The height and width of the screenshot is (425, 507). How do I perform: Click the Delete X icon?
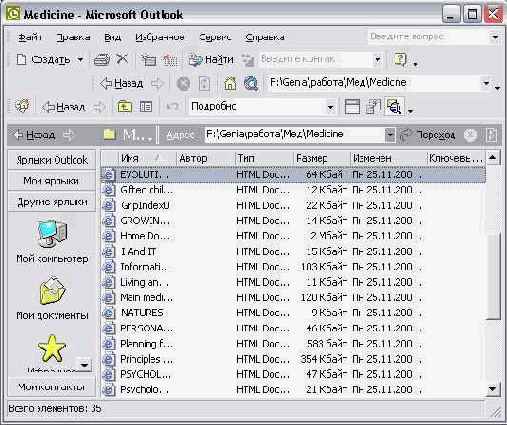[122, 59]
